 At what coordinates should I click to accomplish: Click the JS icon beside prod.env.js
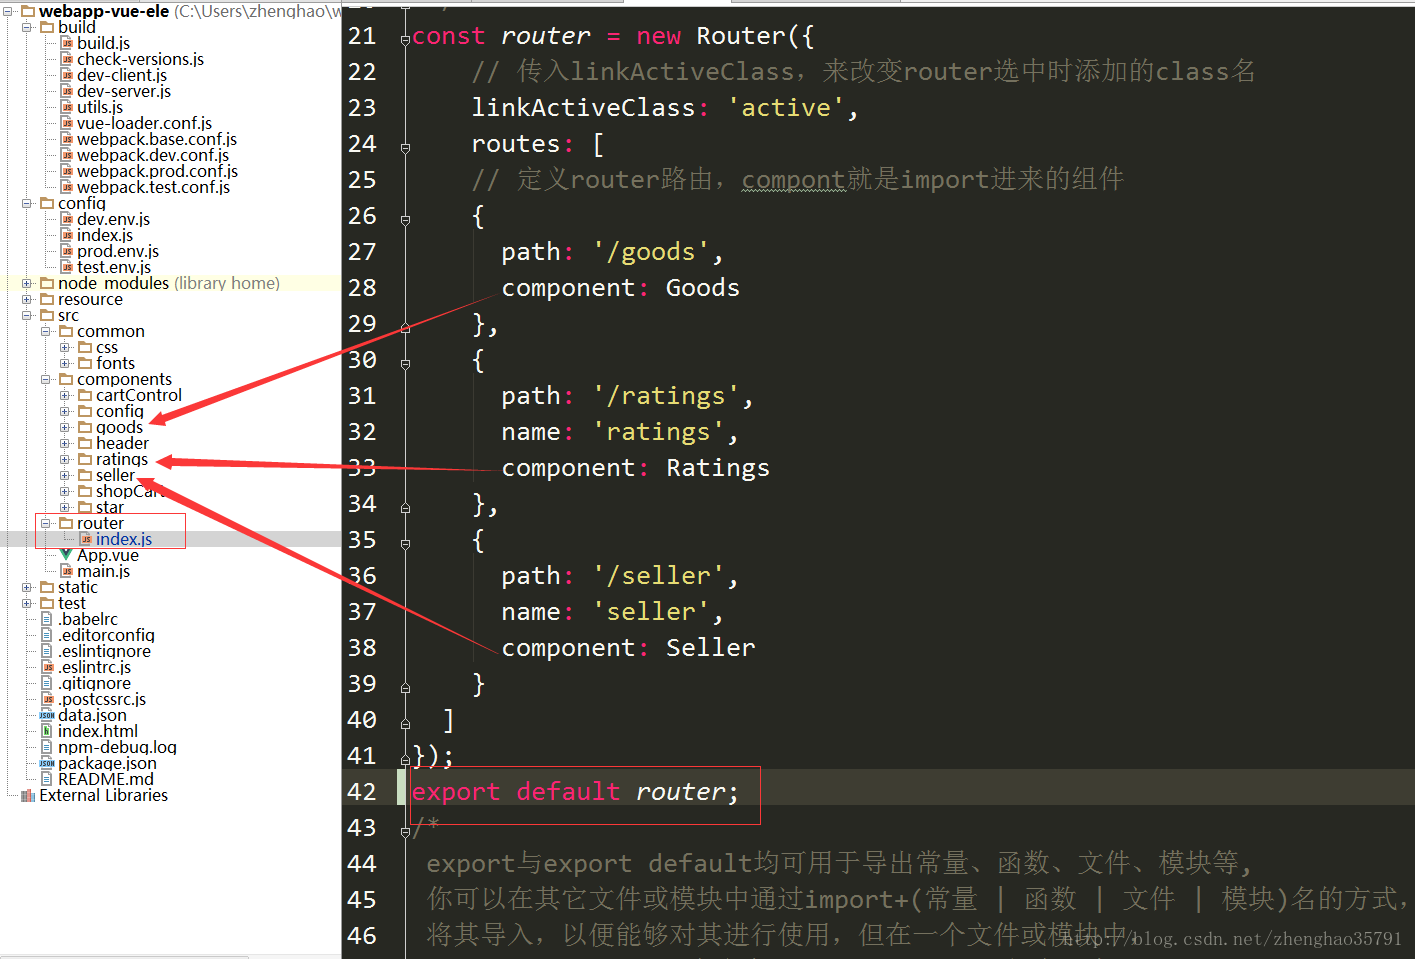(x=67, y=251)
